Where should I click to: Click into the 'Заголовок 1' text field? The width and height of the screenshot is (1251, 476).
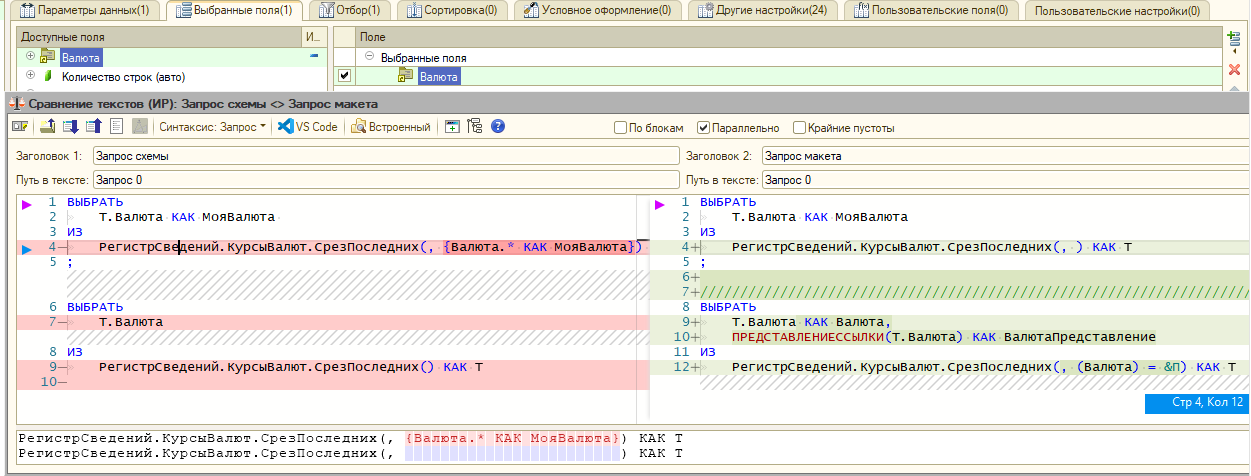coord(385,156)
